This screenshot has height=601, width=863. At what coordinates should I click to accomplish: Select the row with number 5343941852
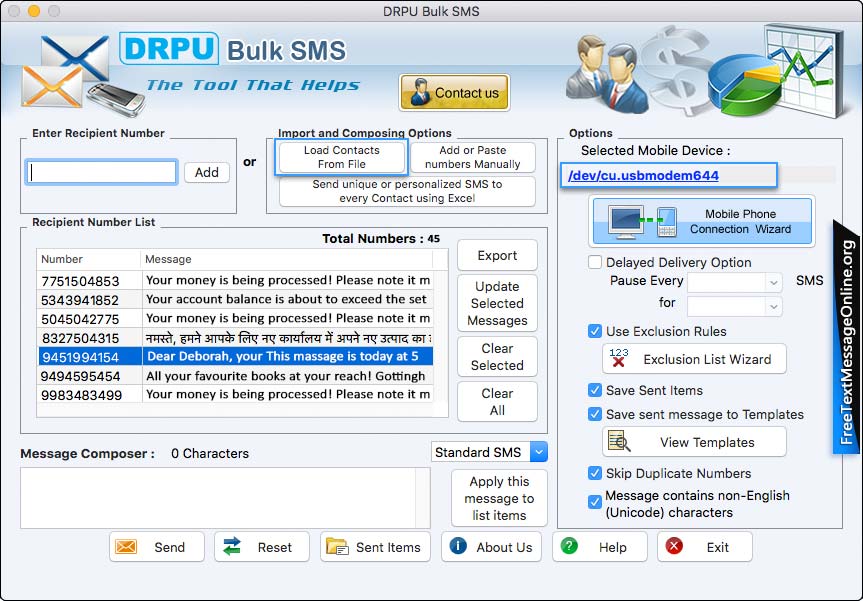tap(236, 299)
